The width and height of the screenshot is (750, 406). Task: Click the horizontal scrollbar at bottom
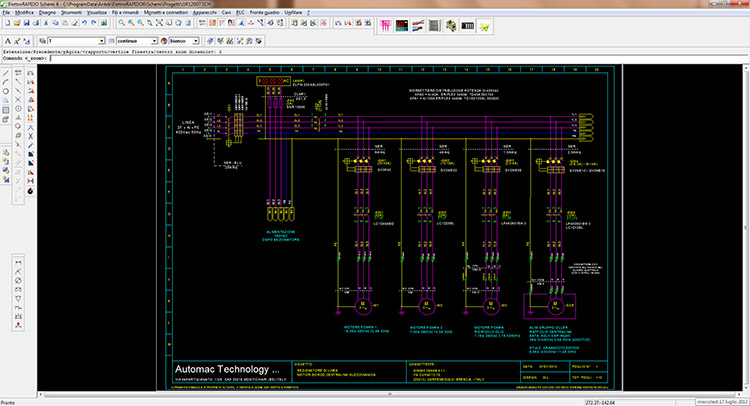coord(390,395)
